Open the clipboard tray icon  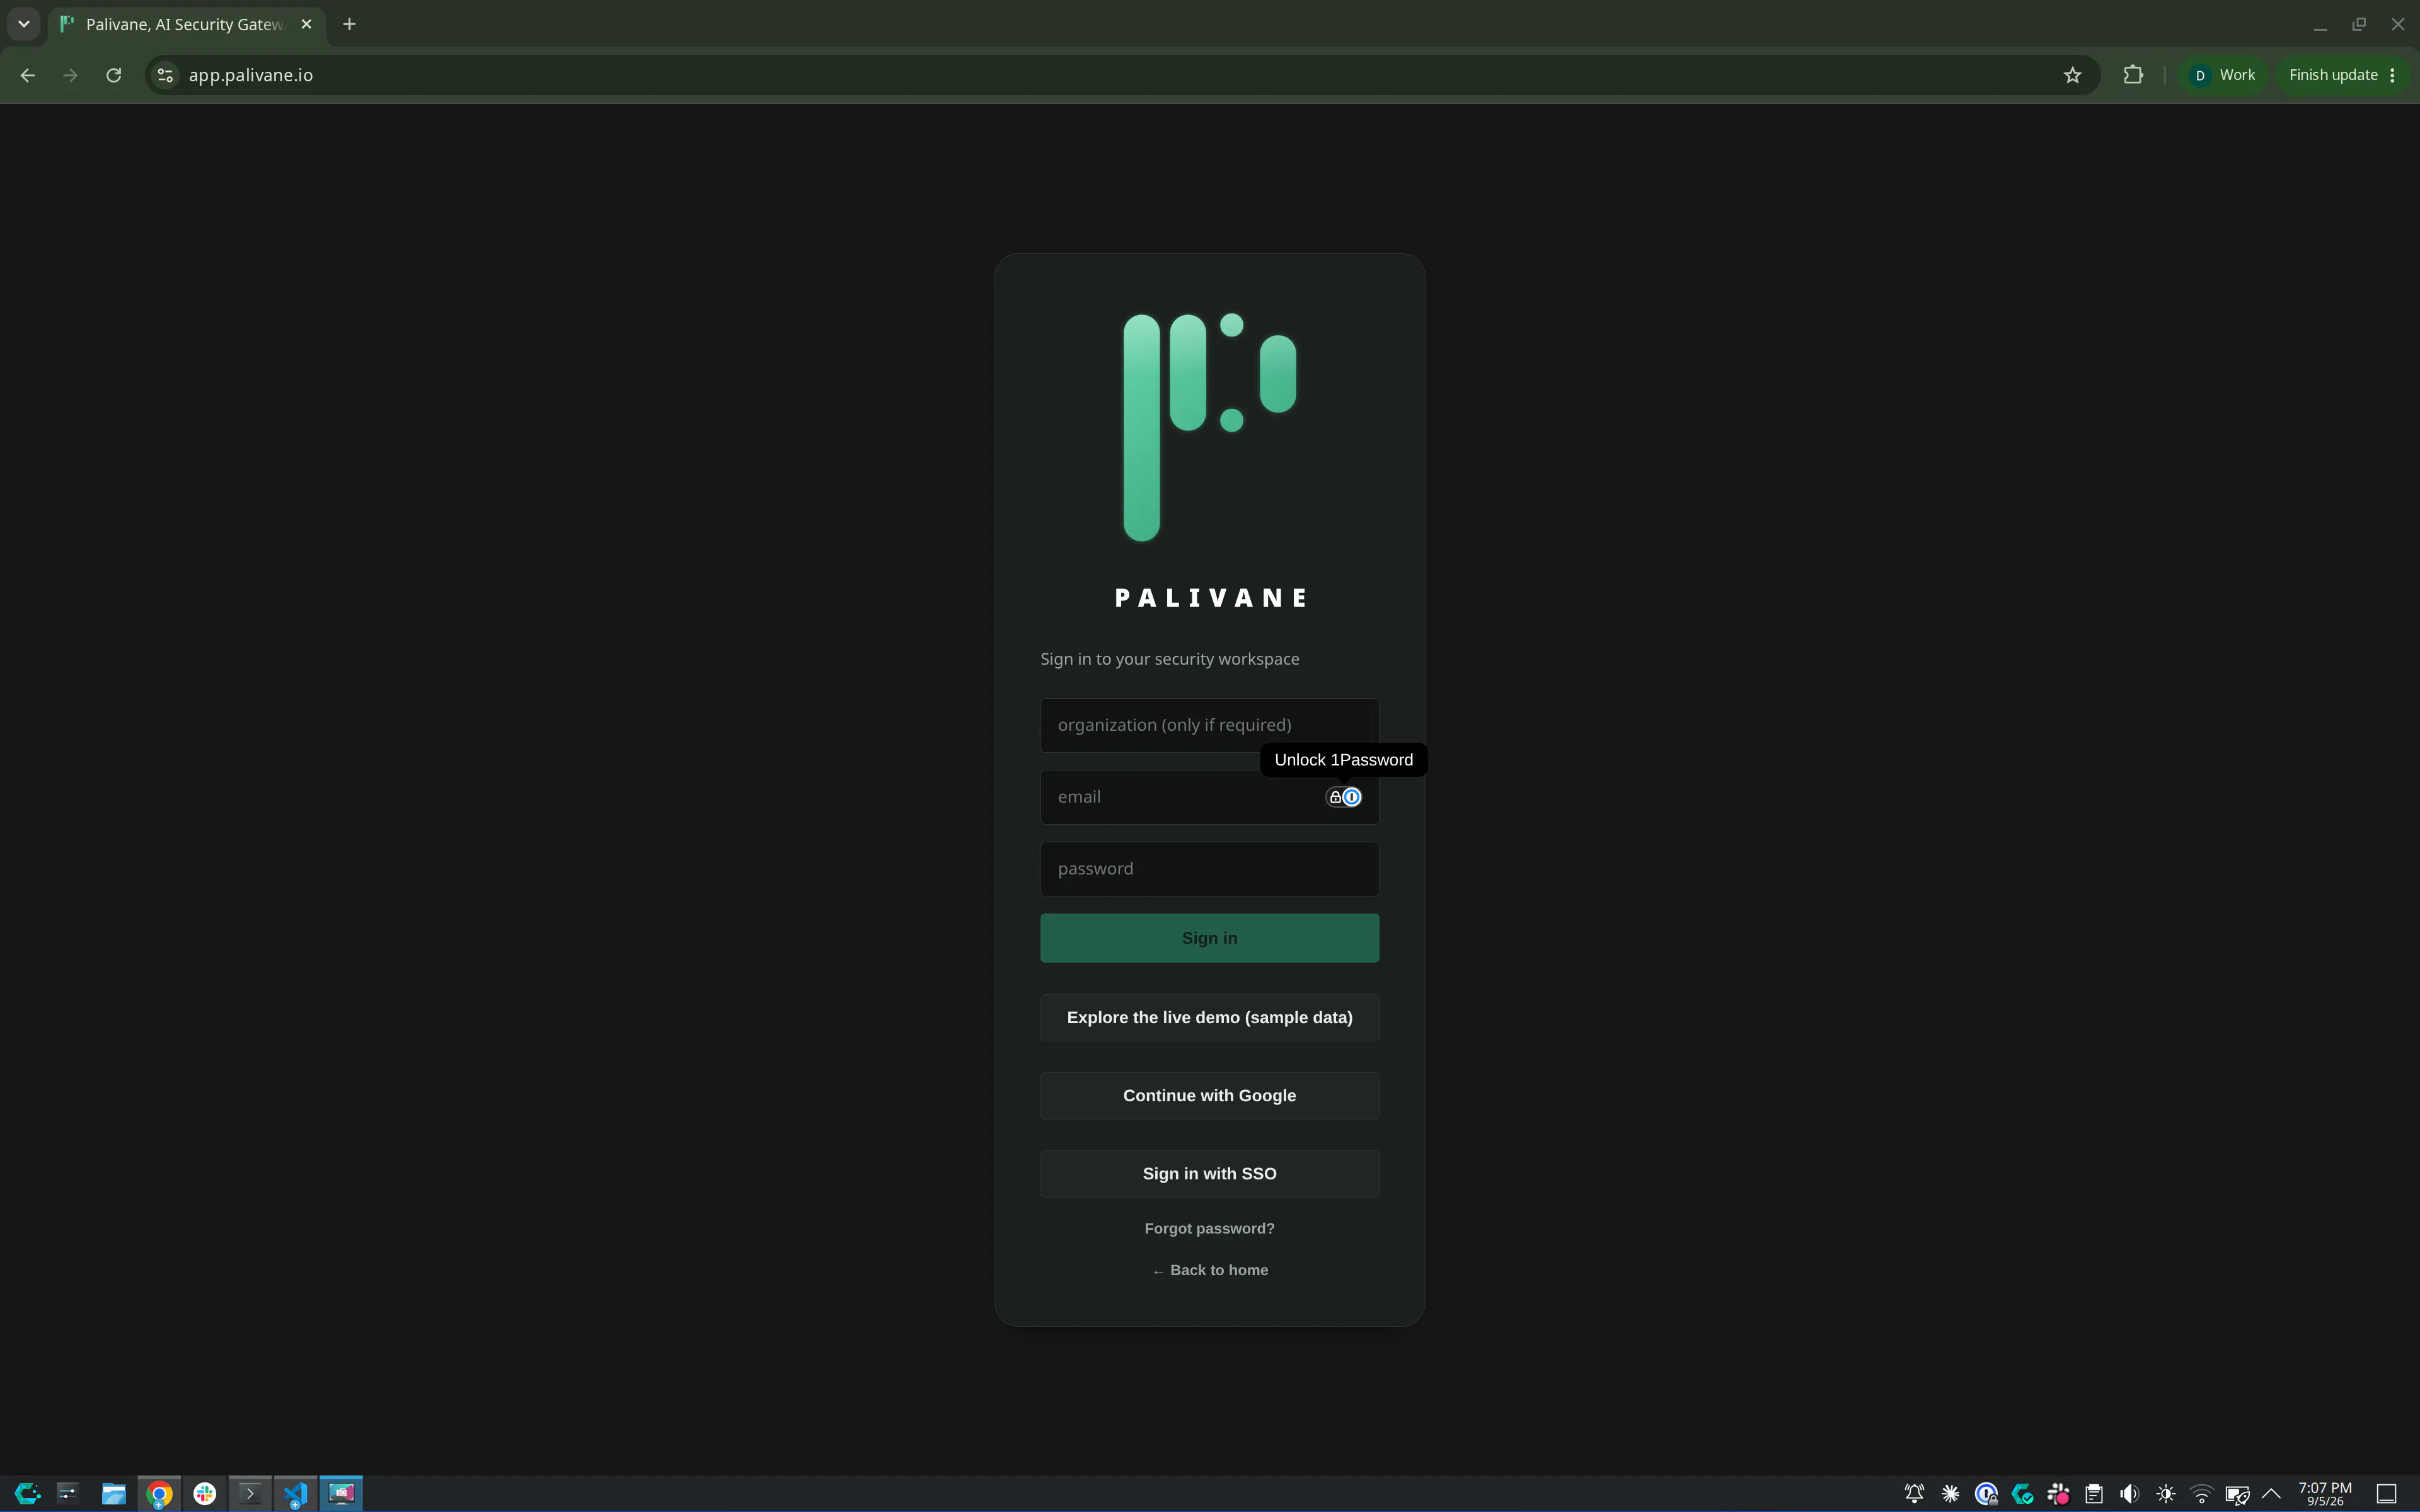tap(2094, 1493)
